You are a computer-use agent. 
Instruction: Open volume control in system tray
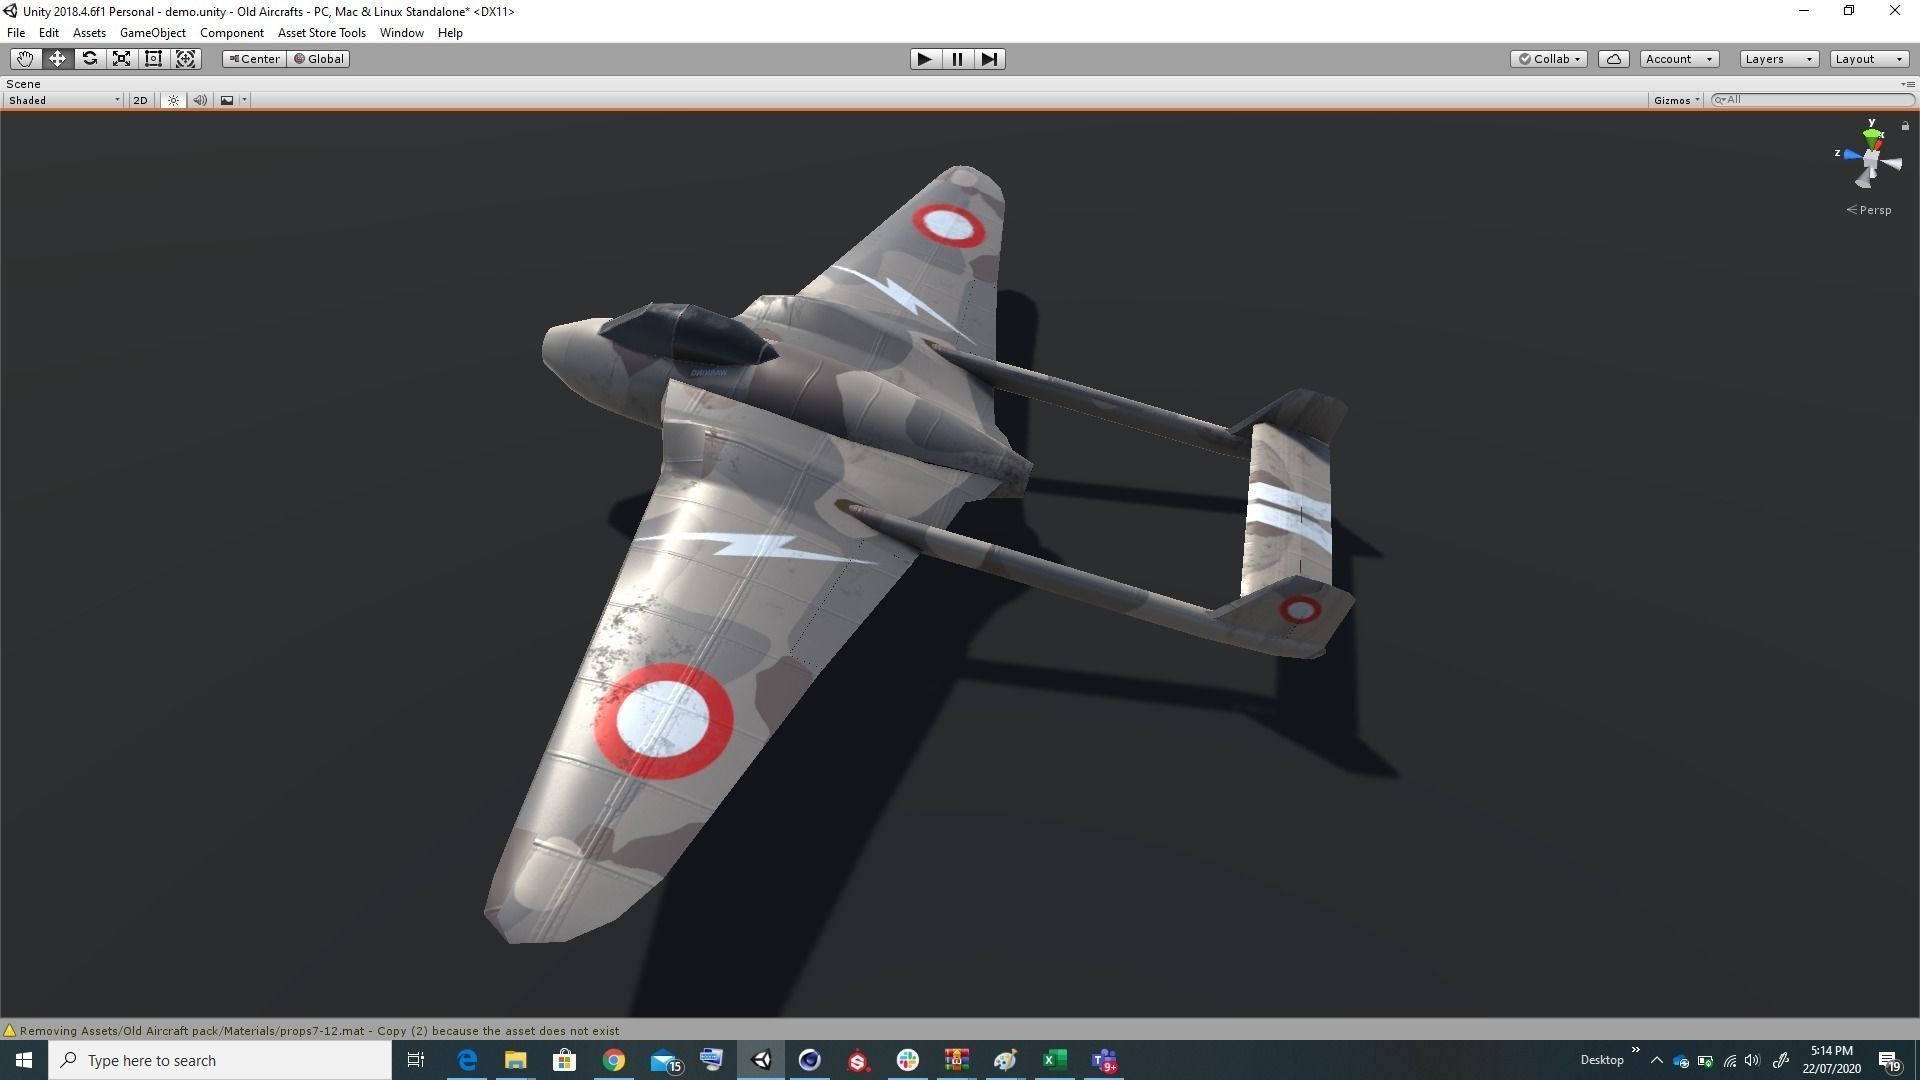1752,1060
